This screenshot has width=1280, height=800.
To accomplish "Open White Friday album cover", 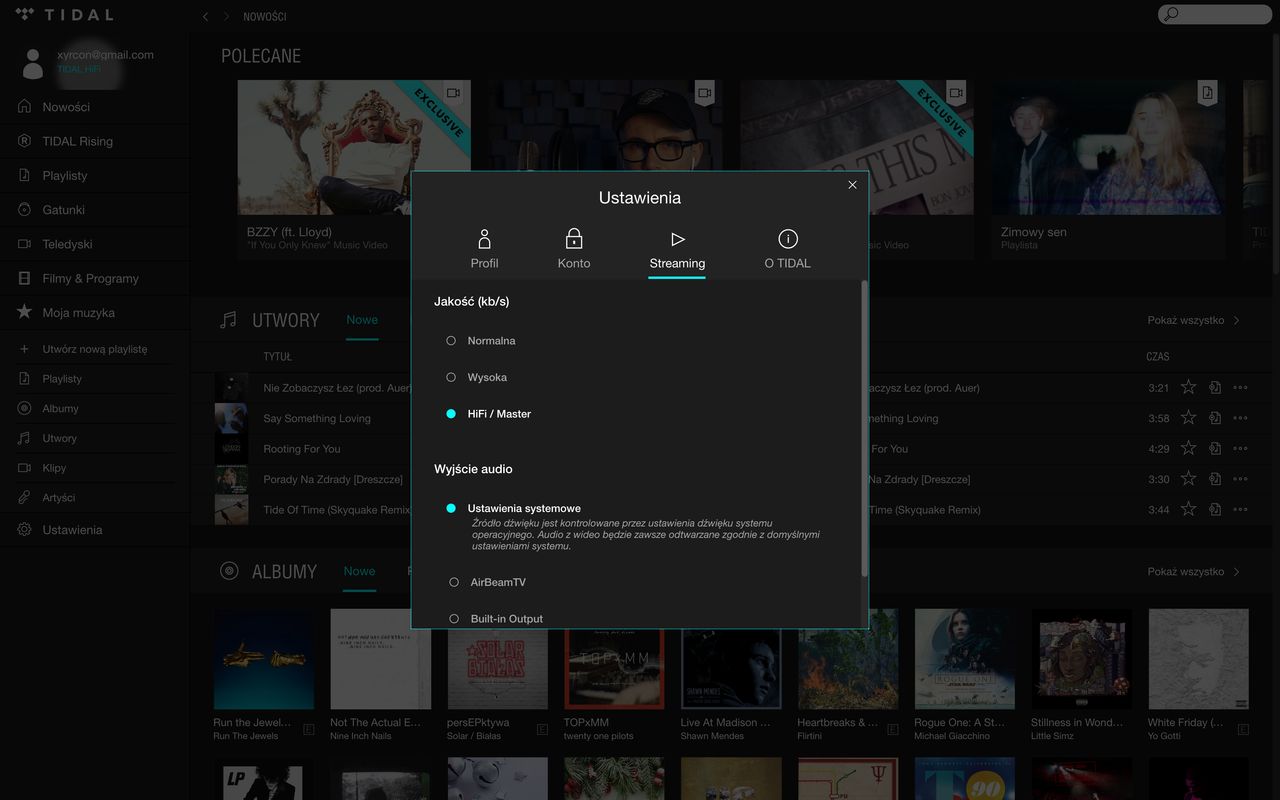I will pos(1198,659).
